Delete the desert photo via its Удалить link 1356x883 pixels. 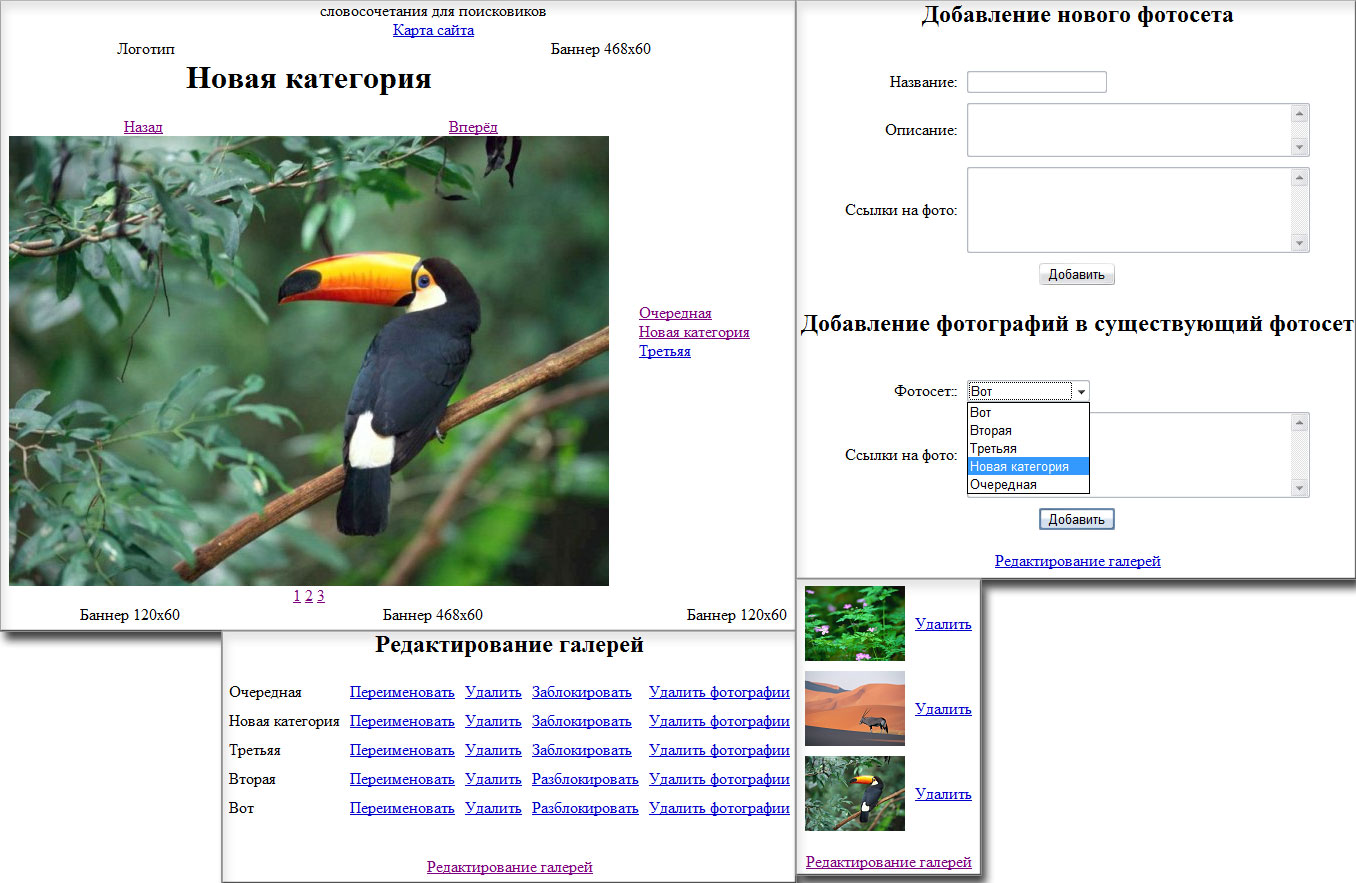tap(942, 708)
